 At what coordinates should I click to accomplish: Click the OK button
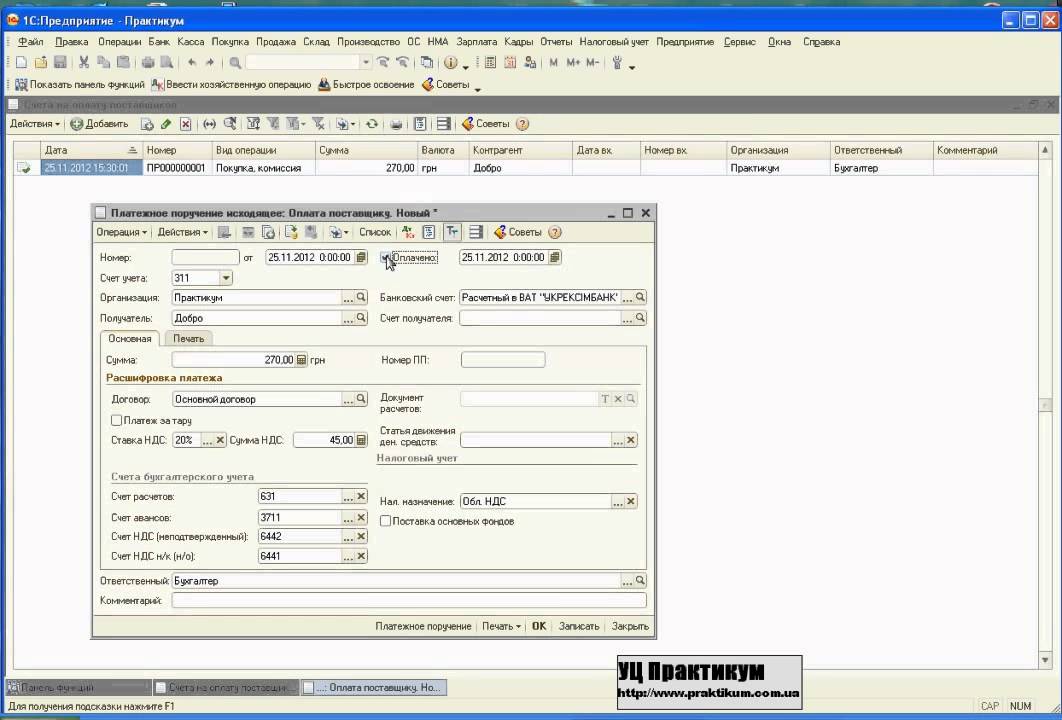538,627
